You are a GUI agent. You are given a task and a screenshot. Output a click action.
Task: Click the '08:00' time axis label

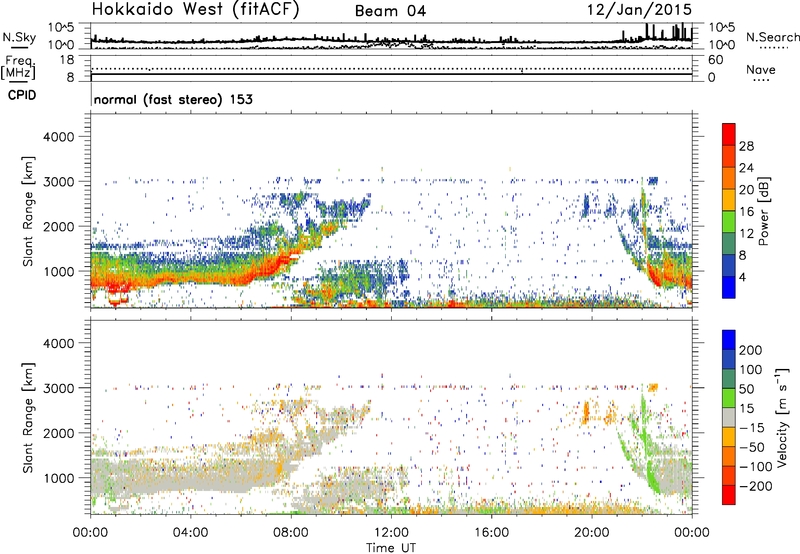[291, 533]
